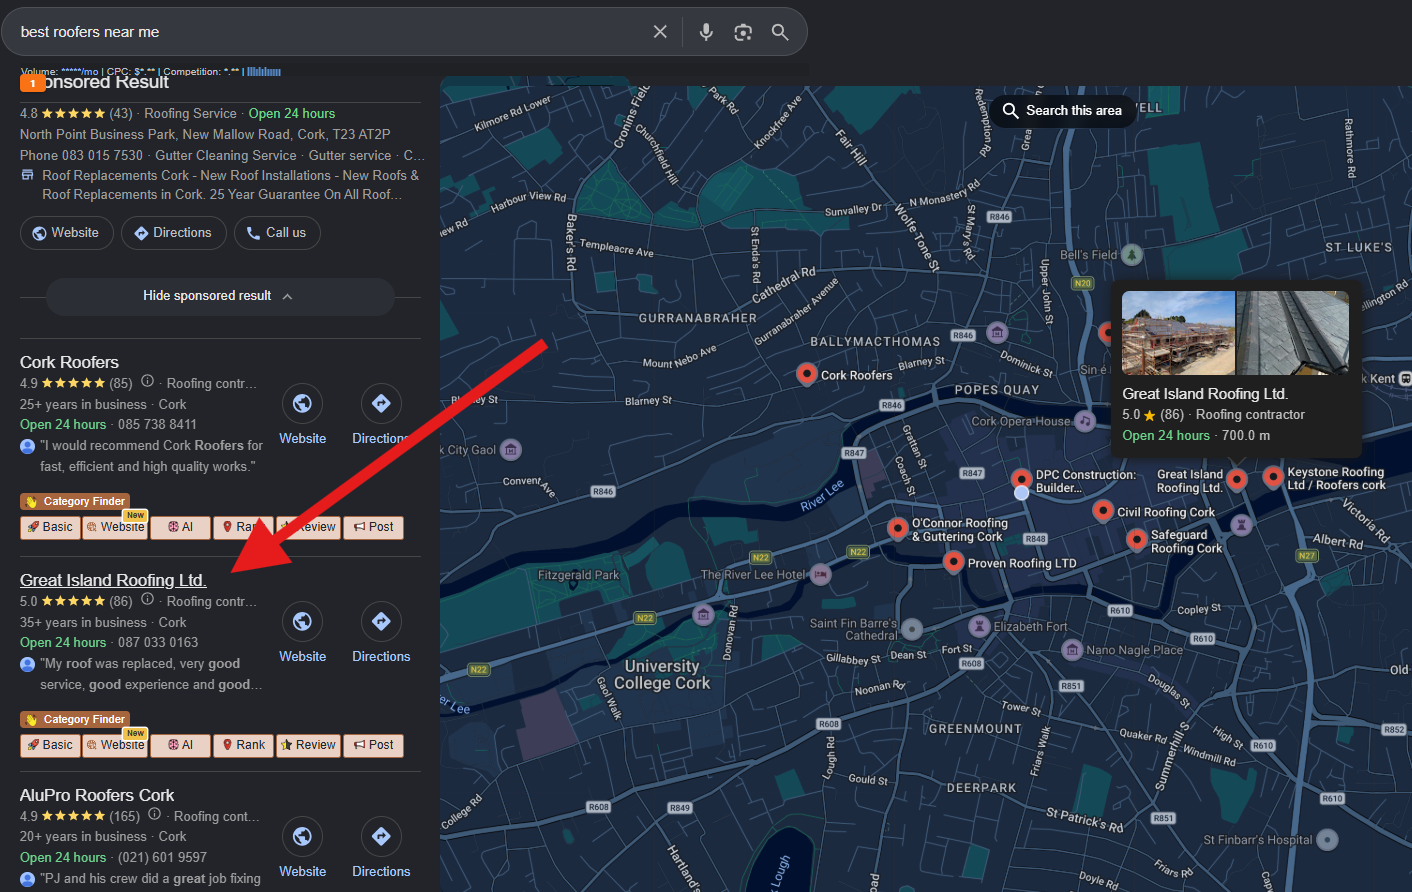Viewport: 1412px width, 892px height.
Task: Click the Post button under Cork Roofers
Action: coord(373,527)
